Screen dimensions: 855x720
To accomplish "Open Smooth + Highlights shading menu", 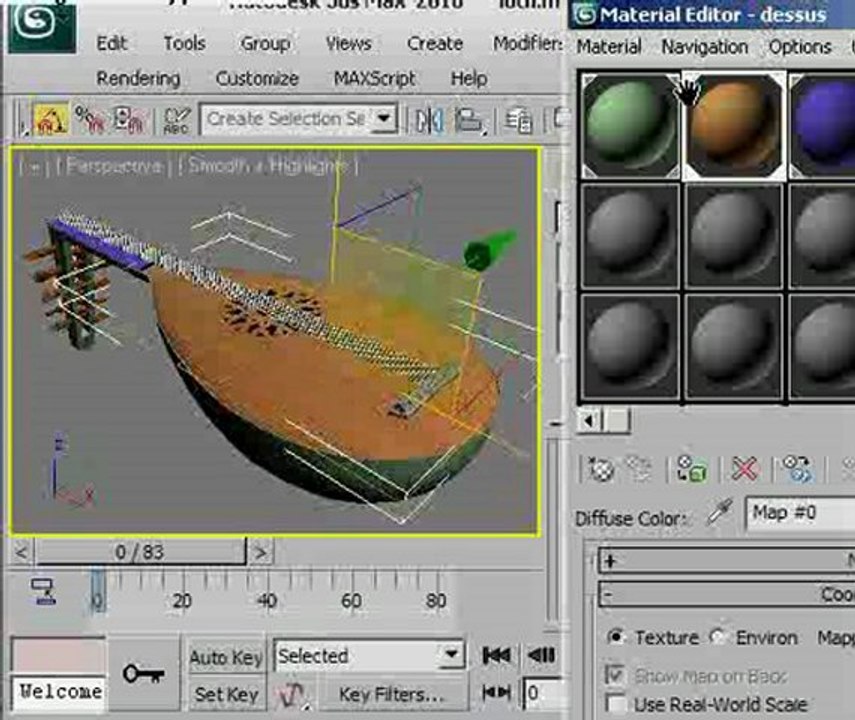I will (267, 166).
